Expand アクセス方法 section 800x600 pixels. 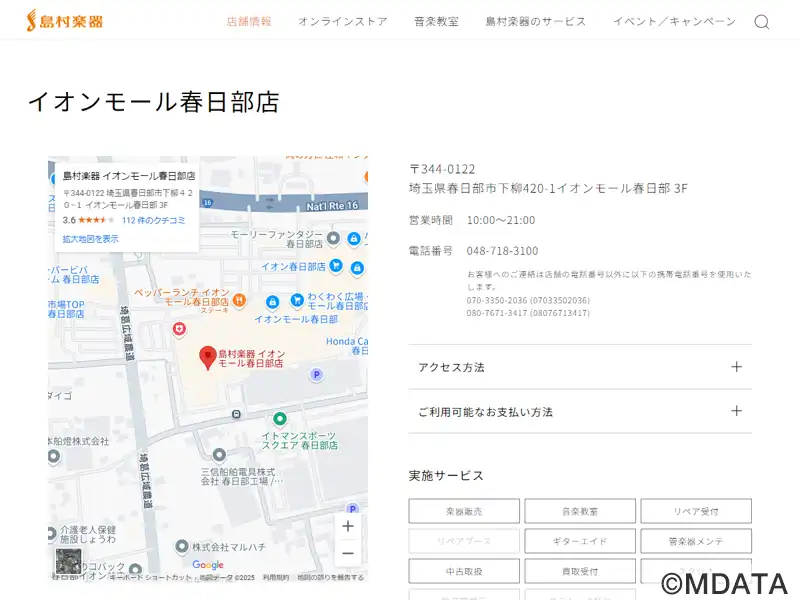[580, 367]
